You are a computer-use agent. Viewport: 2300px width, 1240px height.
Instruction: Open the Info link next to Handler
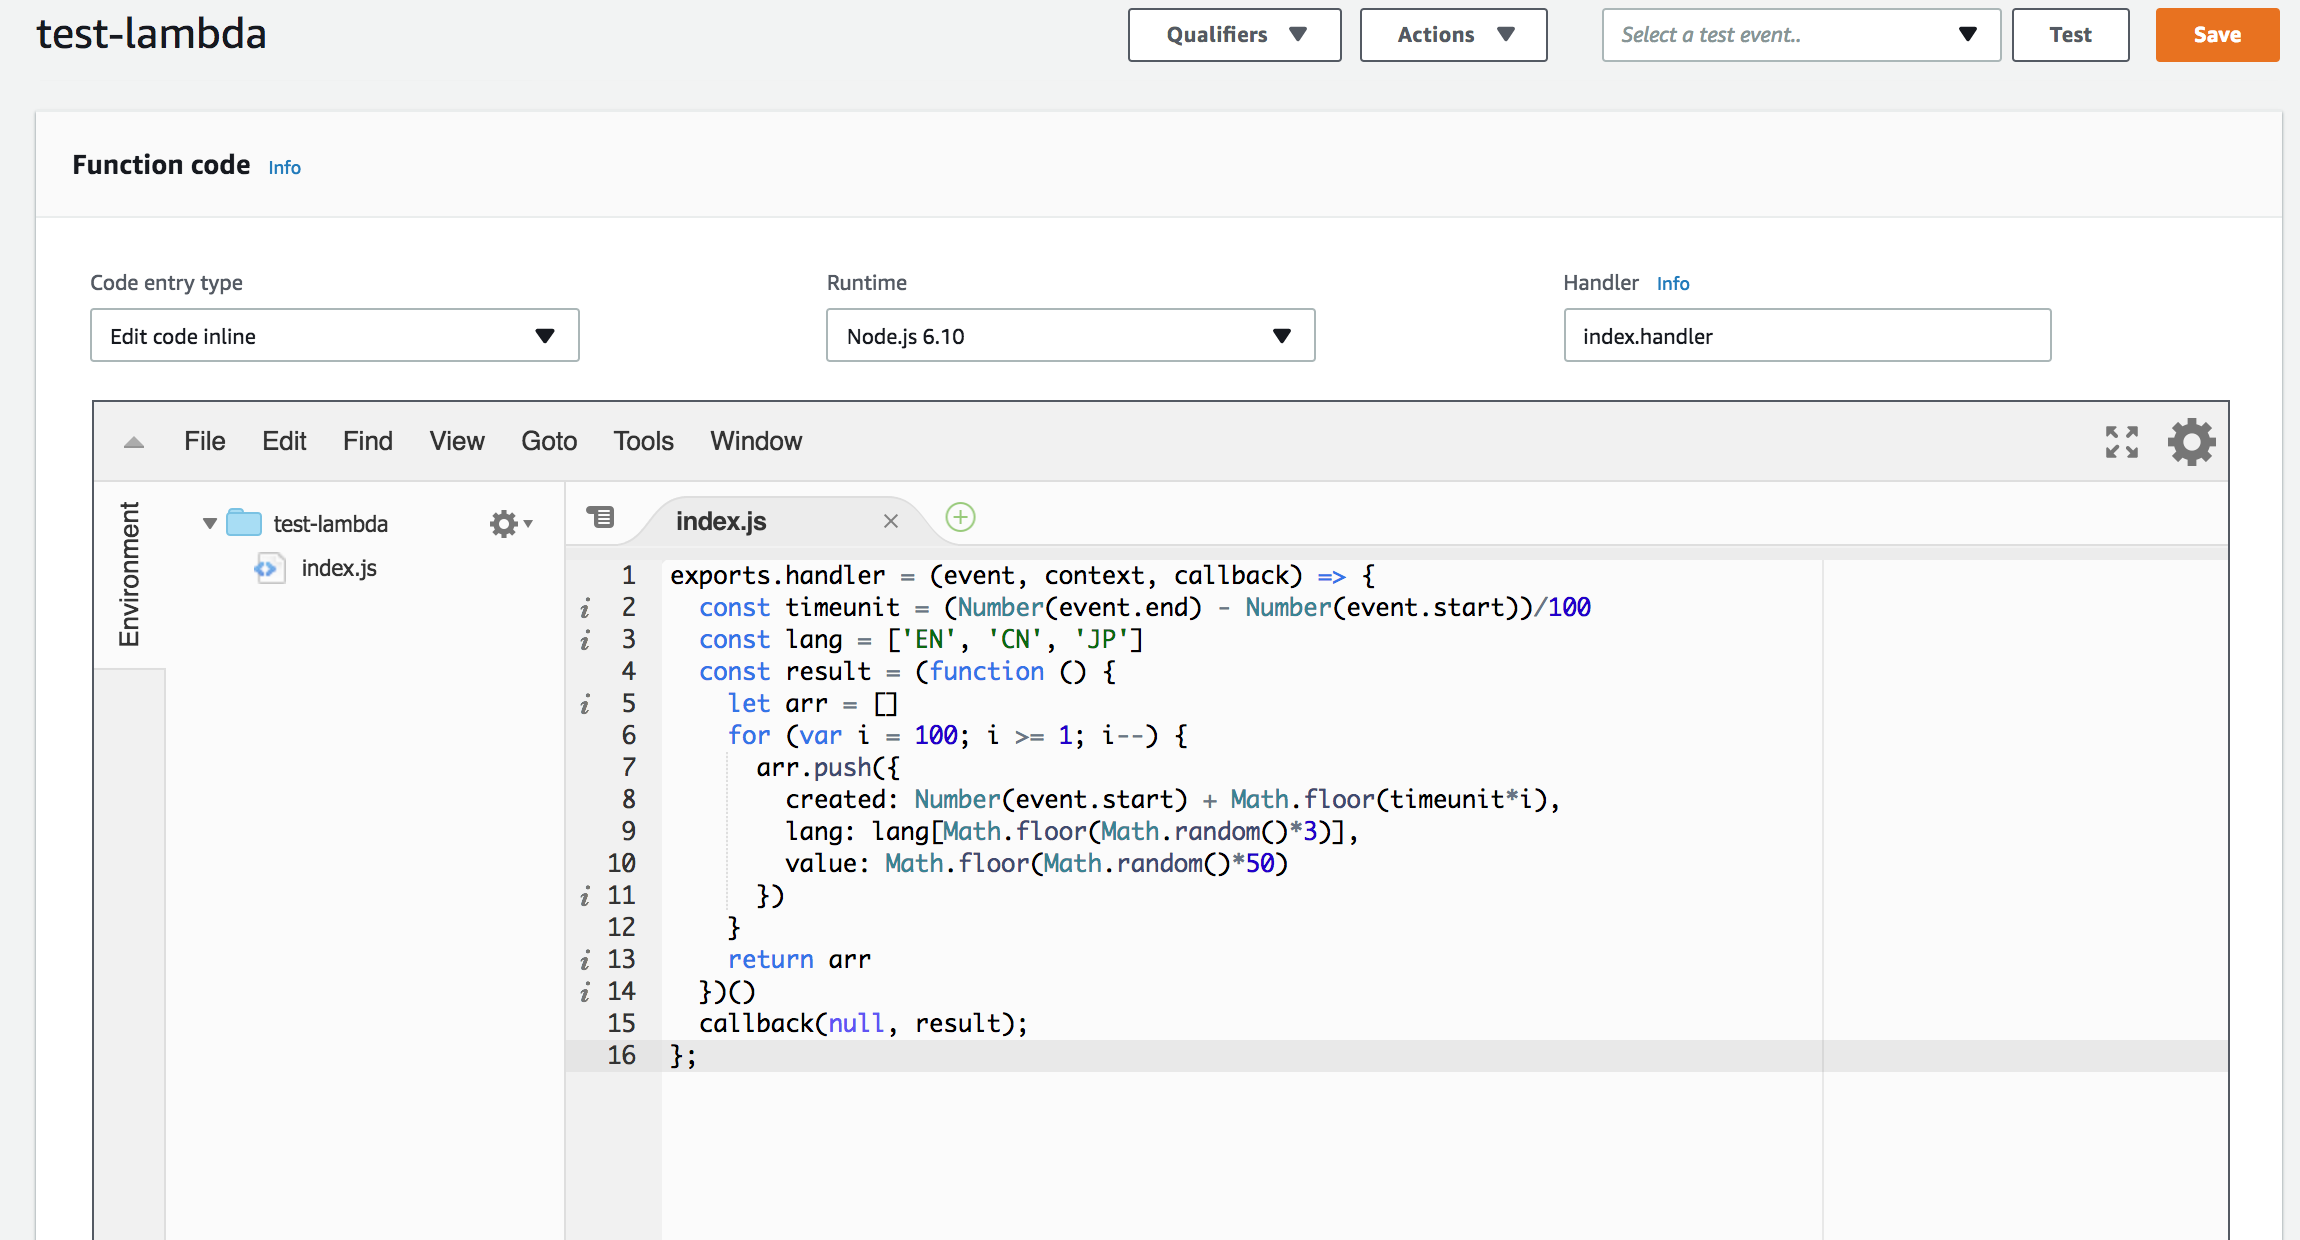[1673, 283]
